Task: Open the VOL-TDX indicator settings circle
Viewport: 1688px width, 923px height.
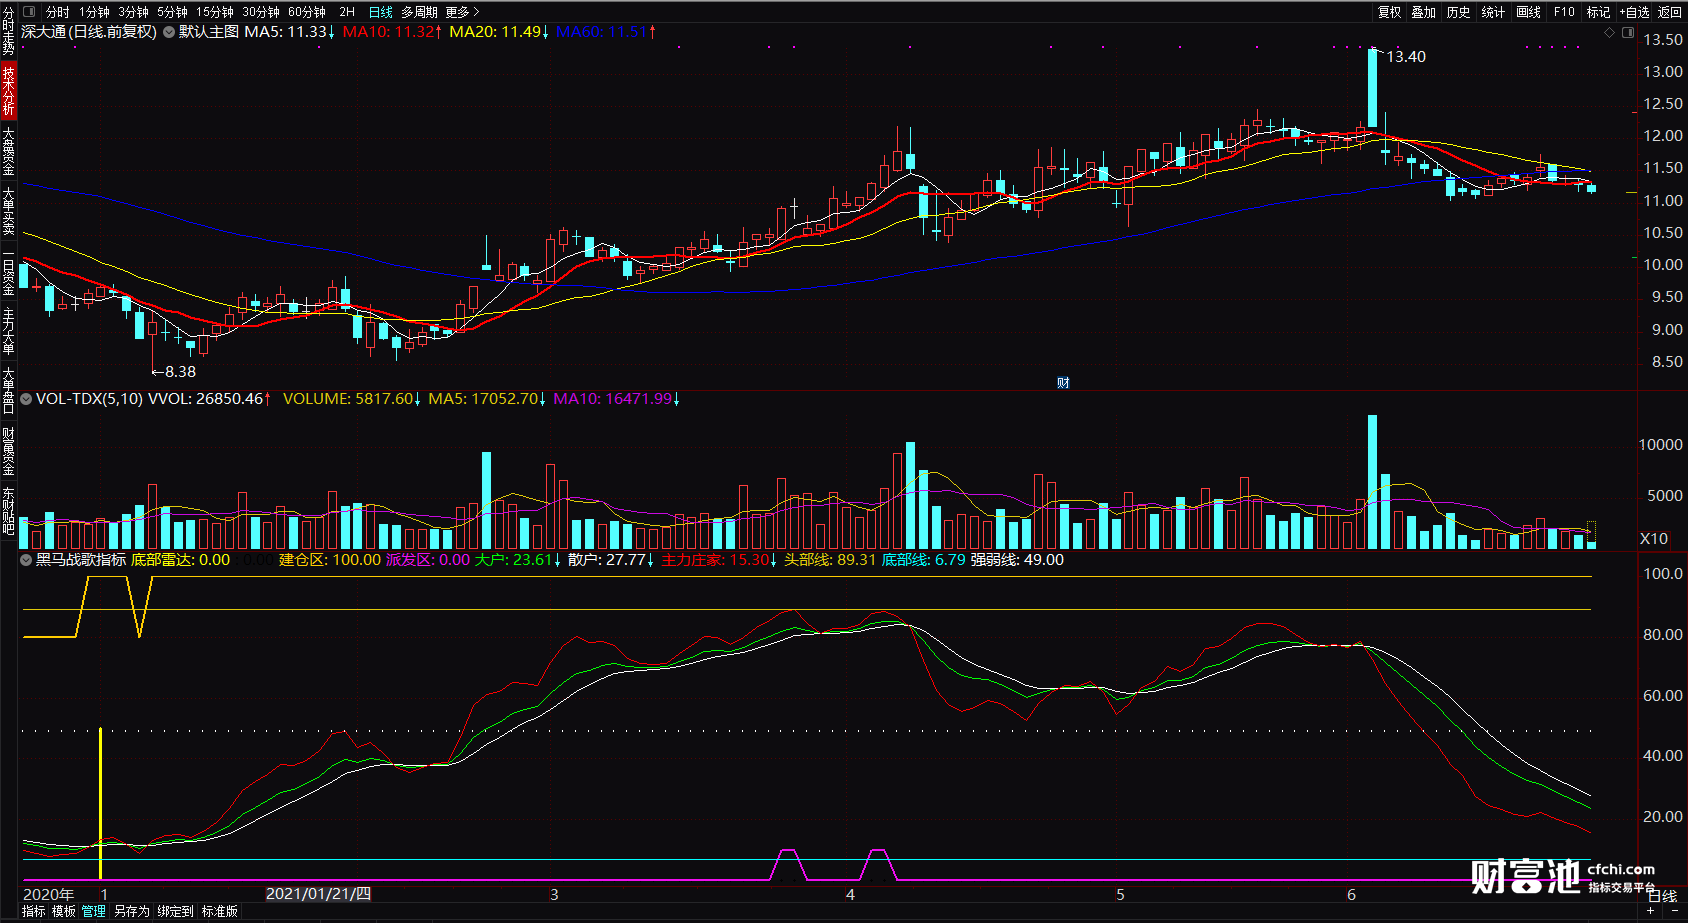Action: coord(26,399)
